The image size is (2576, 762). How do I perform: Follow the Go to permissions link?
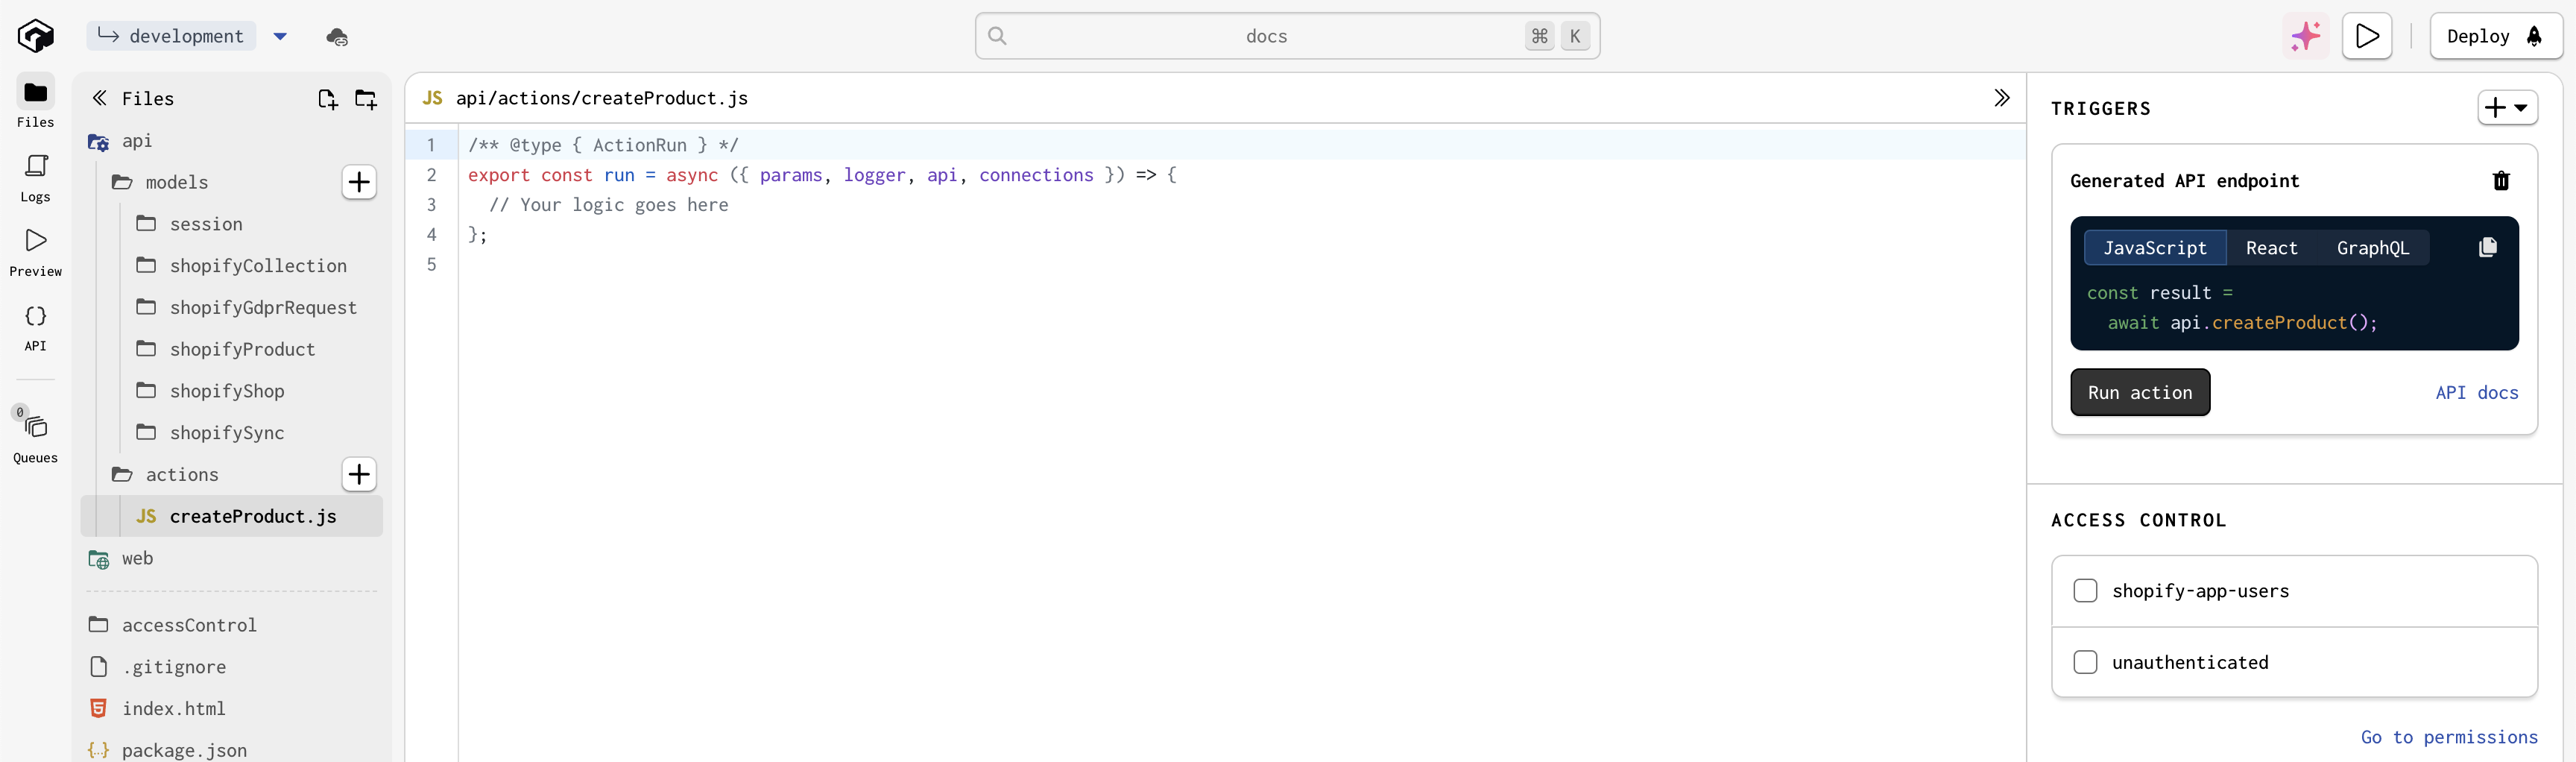[2449, 738]
